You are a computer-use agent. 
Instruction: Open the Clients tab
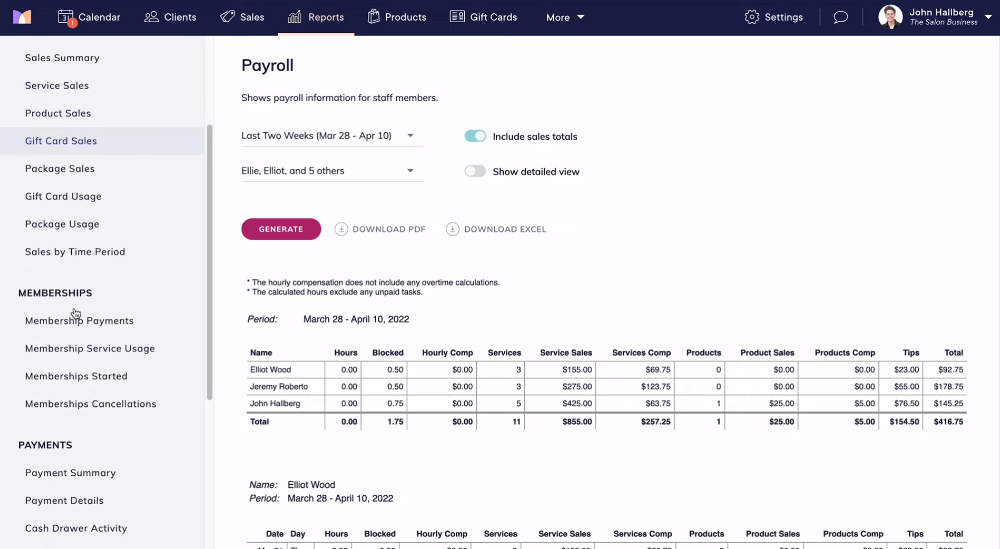170,18
